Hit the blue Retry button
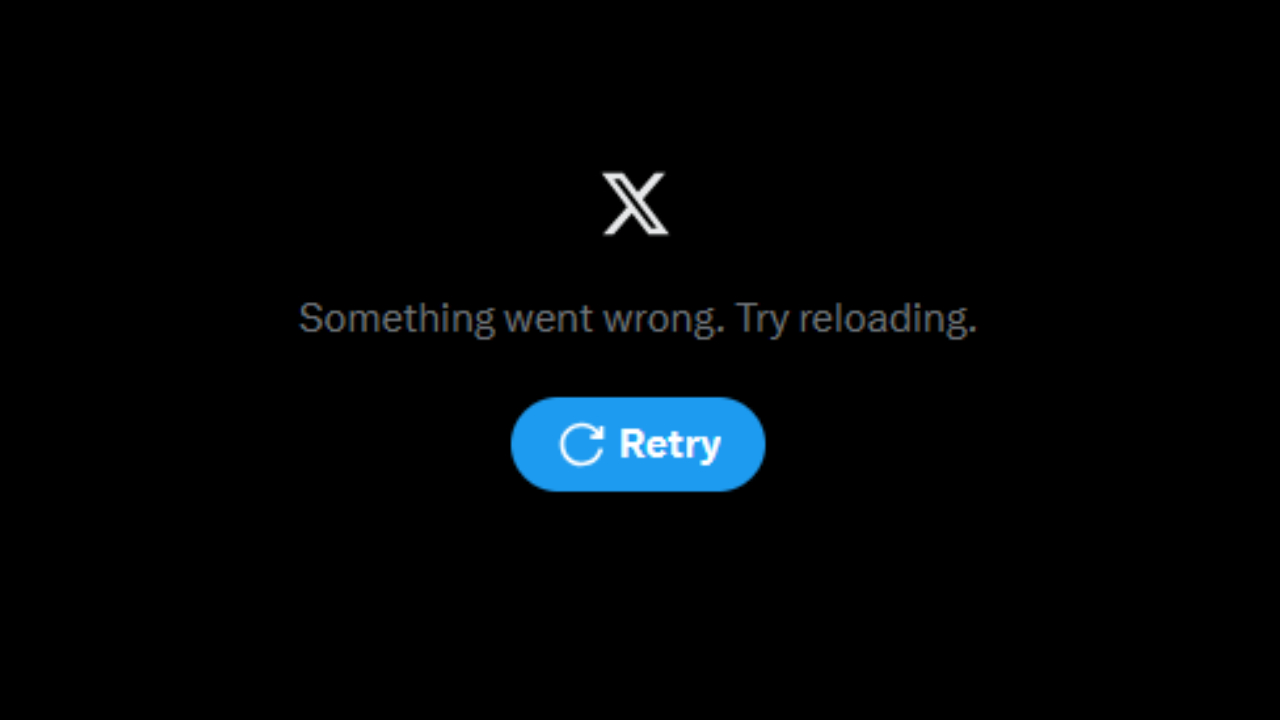The image size is (1280, 720). pos(638,444)
